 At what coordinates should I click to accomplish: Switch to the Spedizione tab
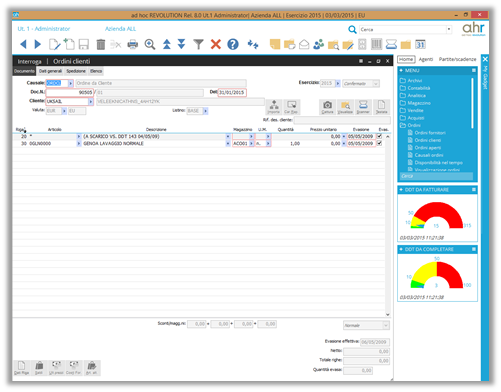(76, 71)
